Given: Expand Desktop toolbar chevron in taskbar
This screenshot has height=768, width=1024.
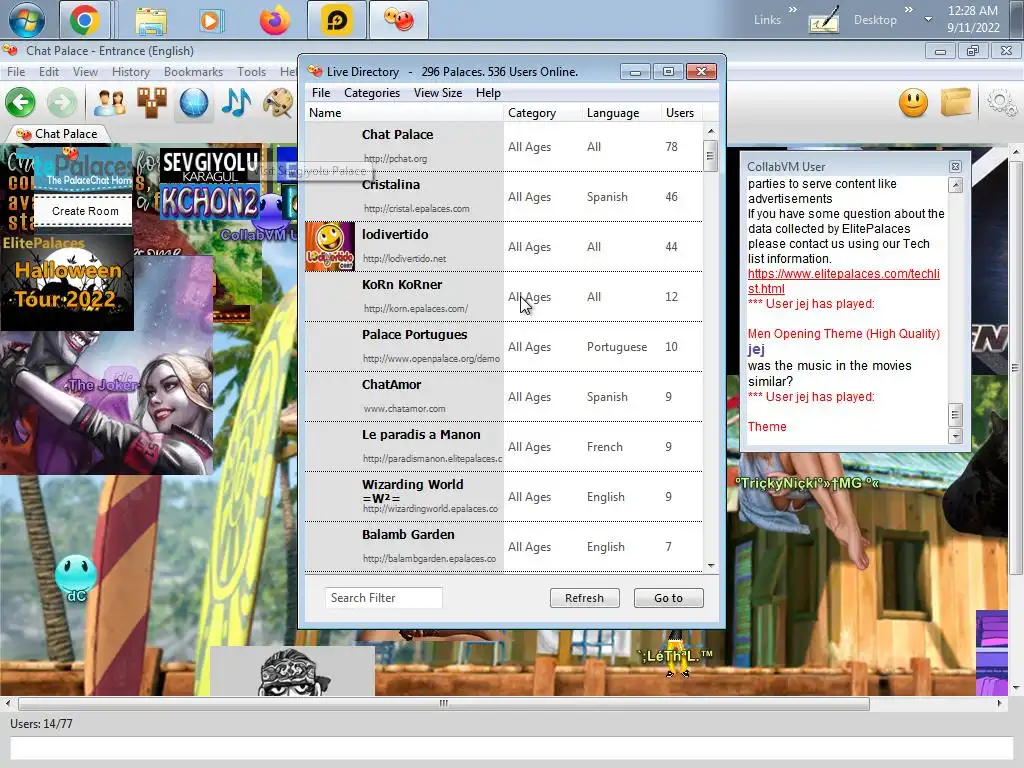Looking at the screenshot, I should [908, 9].
